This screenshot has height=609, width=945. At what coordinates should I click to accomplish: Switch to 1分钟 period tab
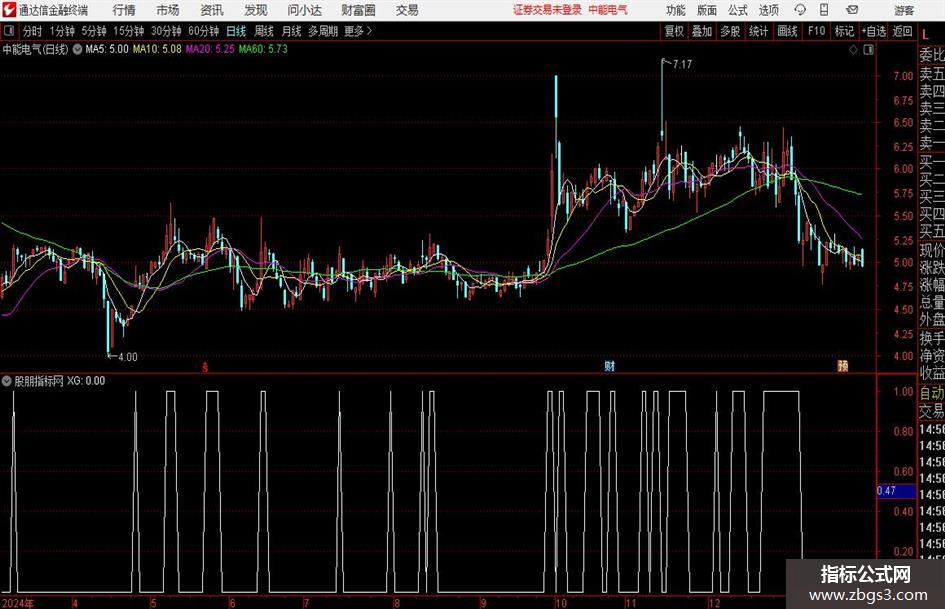(x=62, y=31)
